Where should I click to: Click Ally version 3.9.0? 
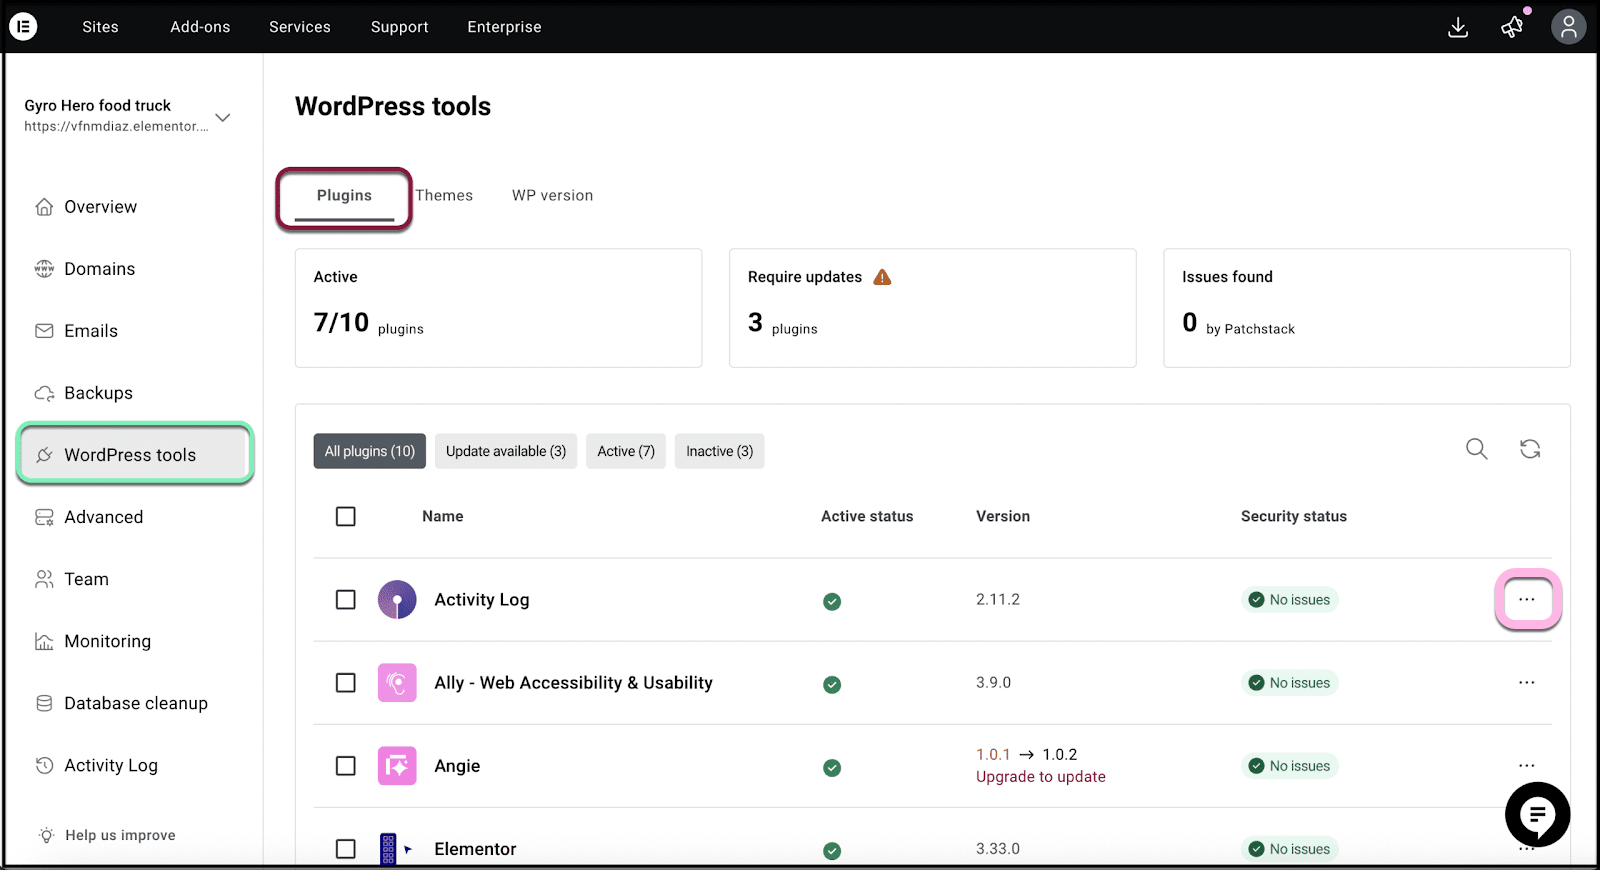point(993,682)
